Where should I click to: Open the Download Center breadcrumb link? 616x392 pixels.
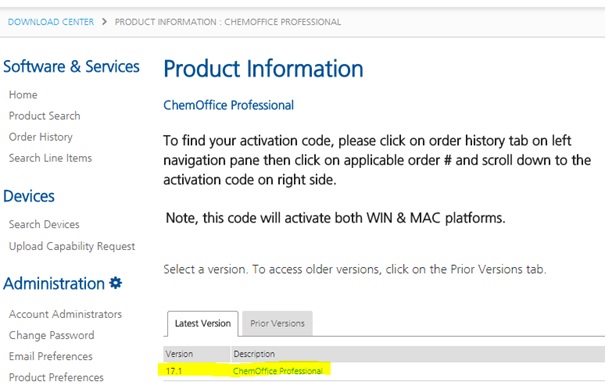51,22
